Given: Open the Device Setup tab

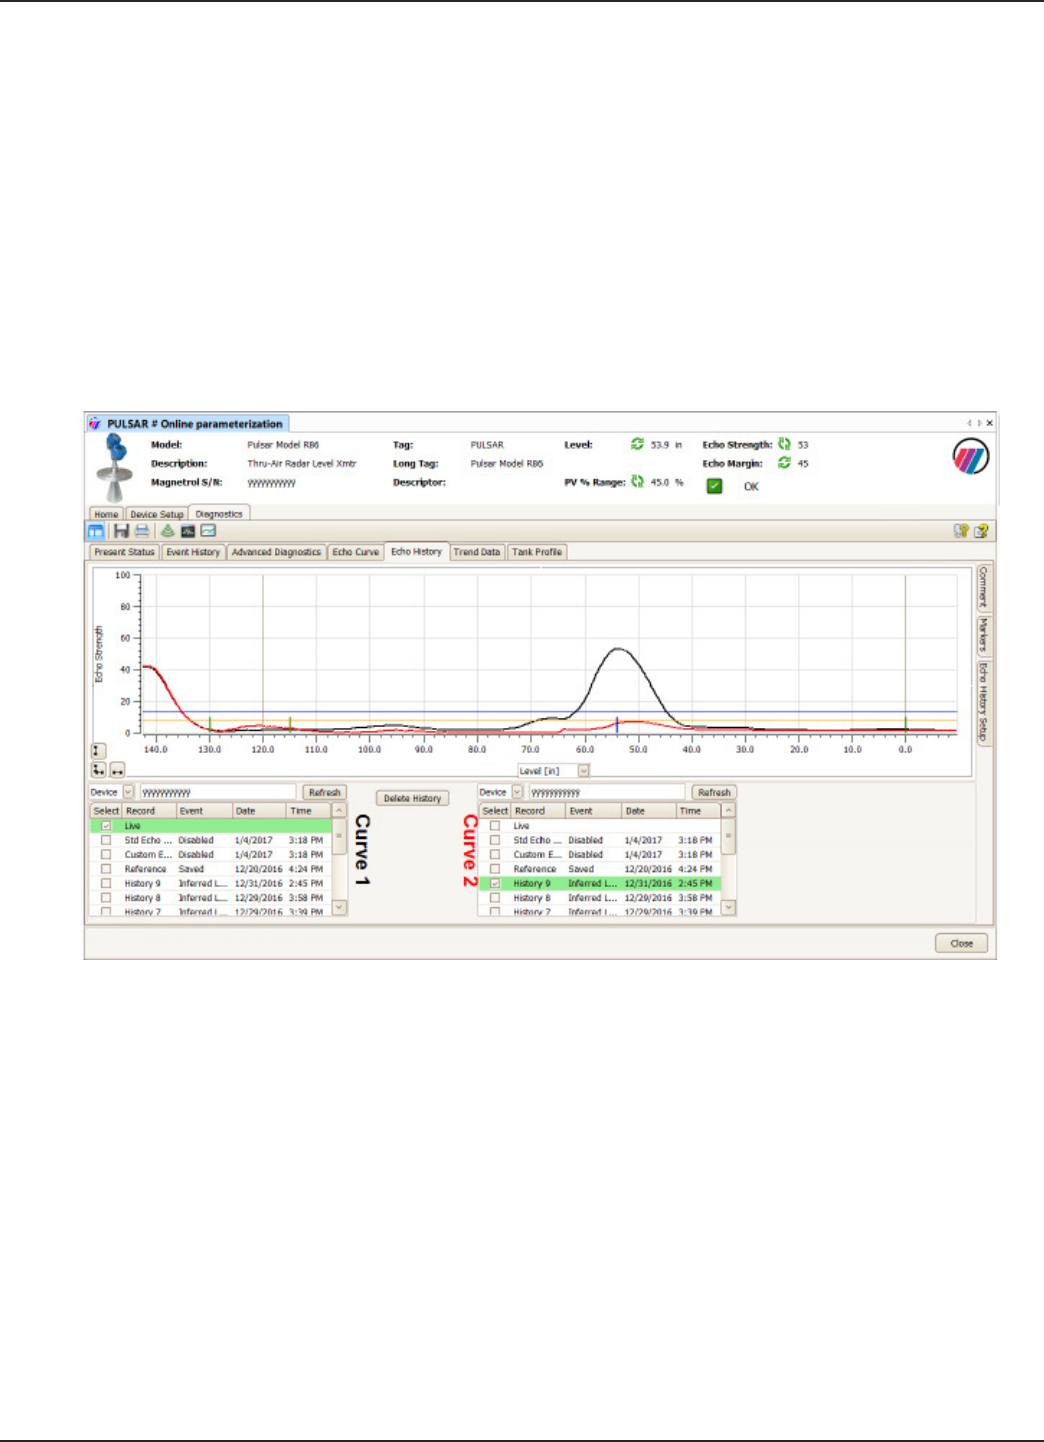Looking at the screenshot, I should pyautogui.click(x=157, y=514).
